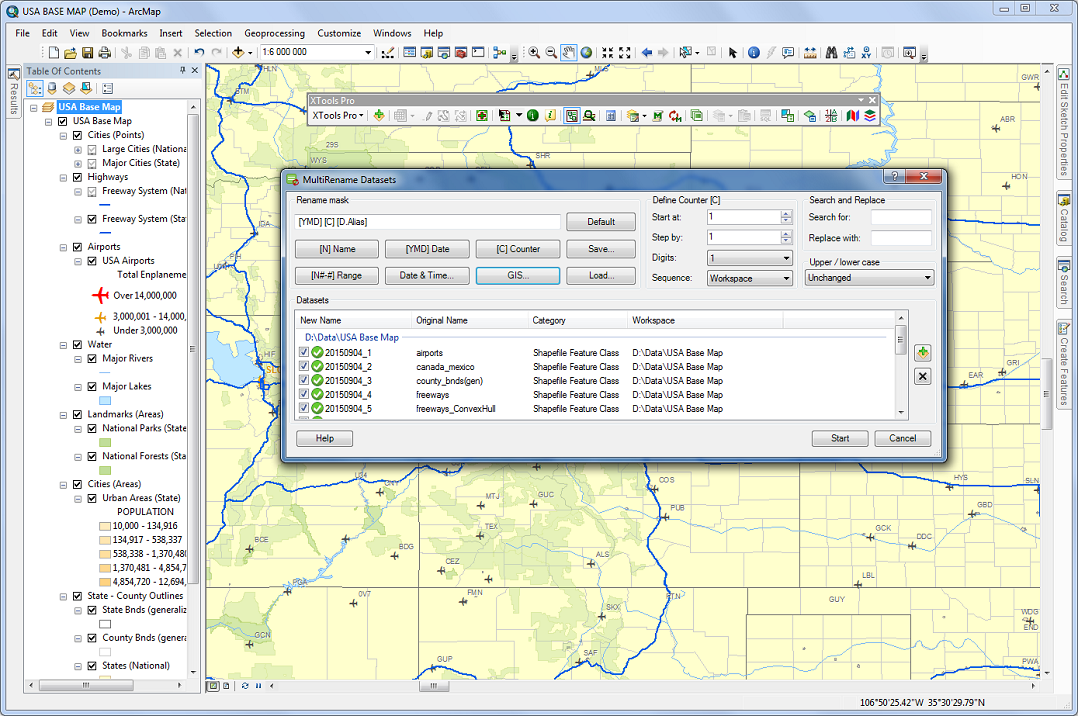Viewport: 1078px width, 716px height.
Task: Click the map horizontal scrollbar thumb
Action: tap(433, 686)
